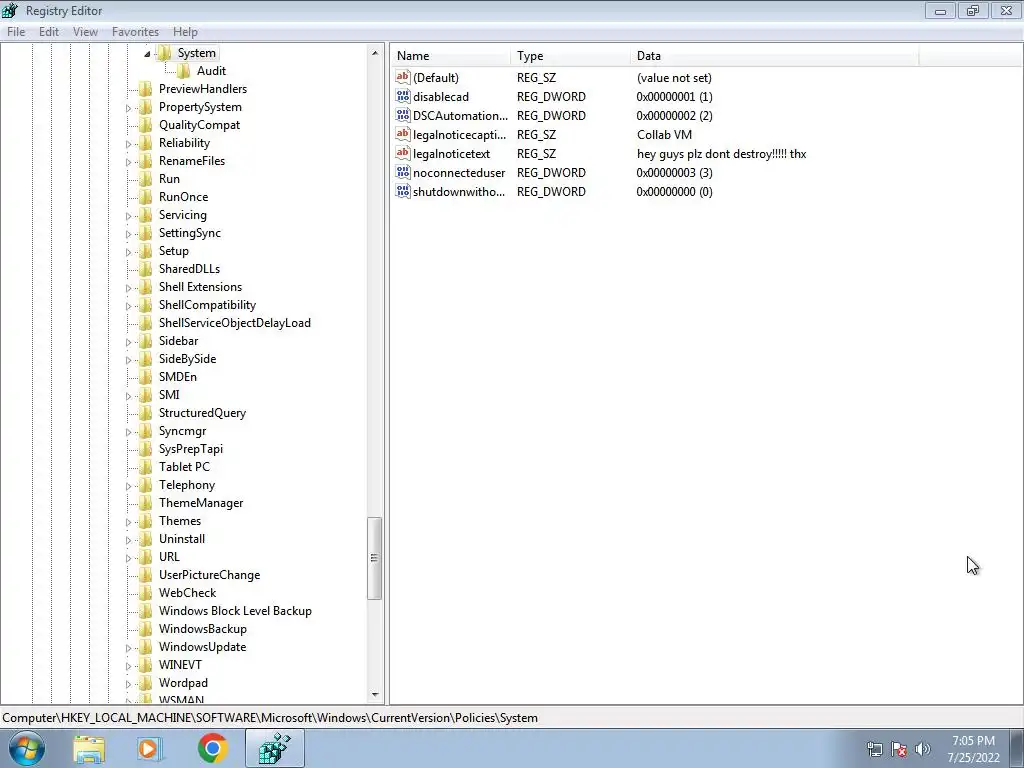Click the PreviewHandlers folder icon
The height and width of the screenshot is (768, 1024).
click(x=146, y=89)
